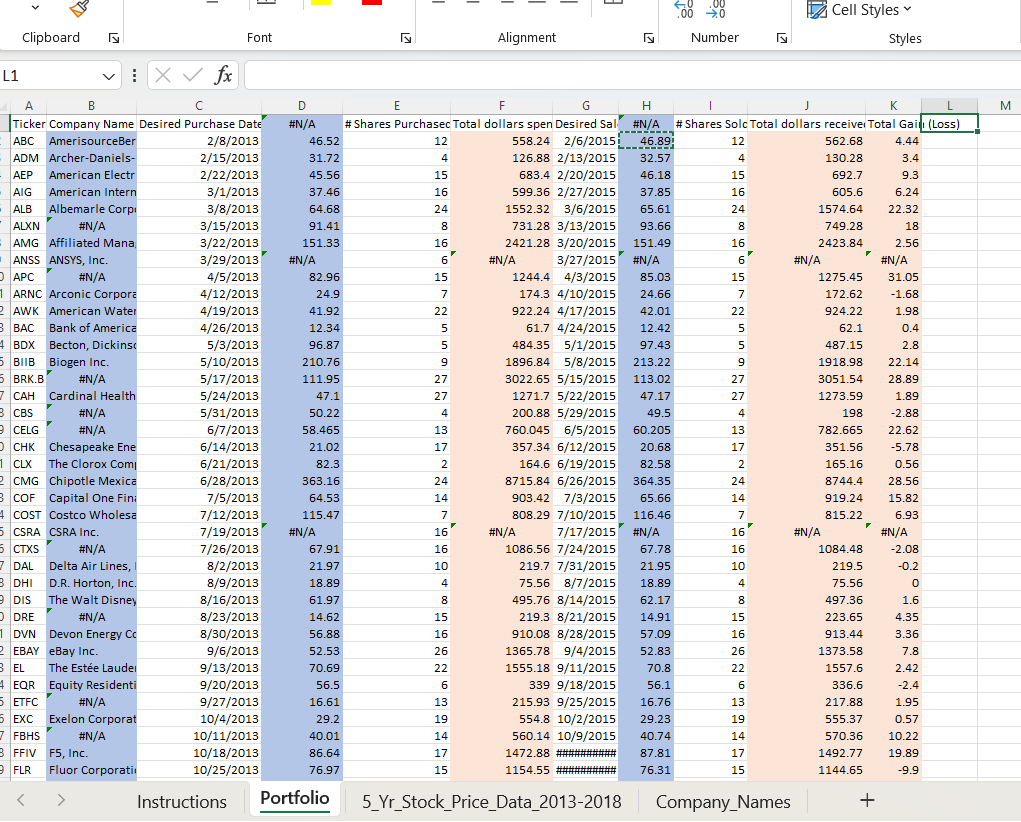This screenshot has width=1021, height=822.
Task: Select column A header
Action: click(x=29, y=106)
